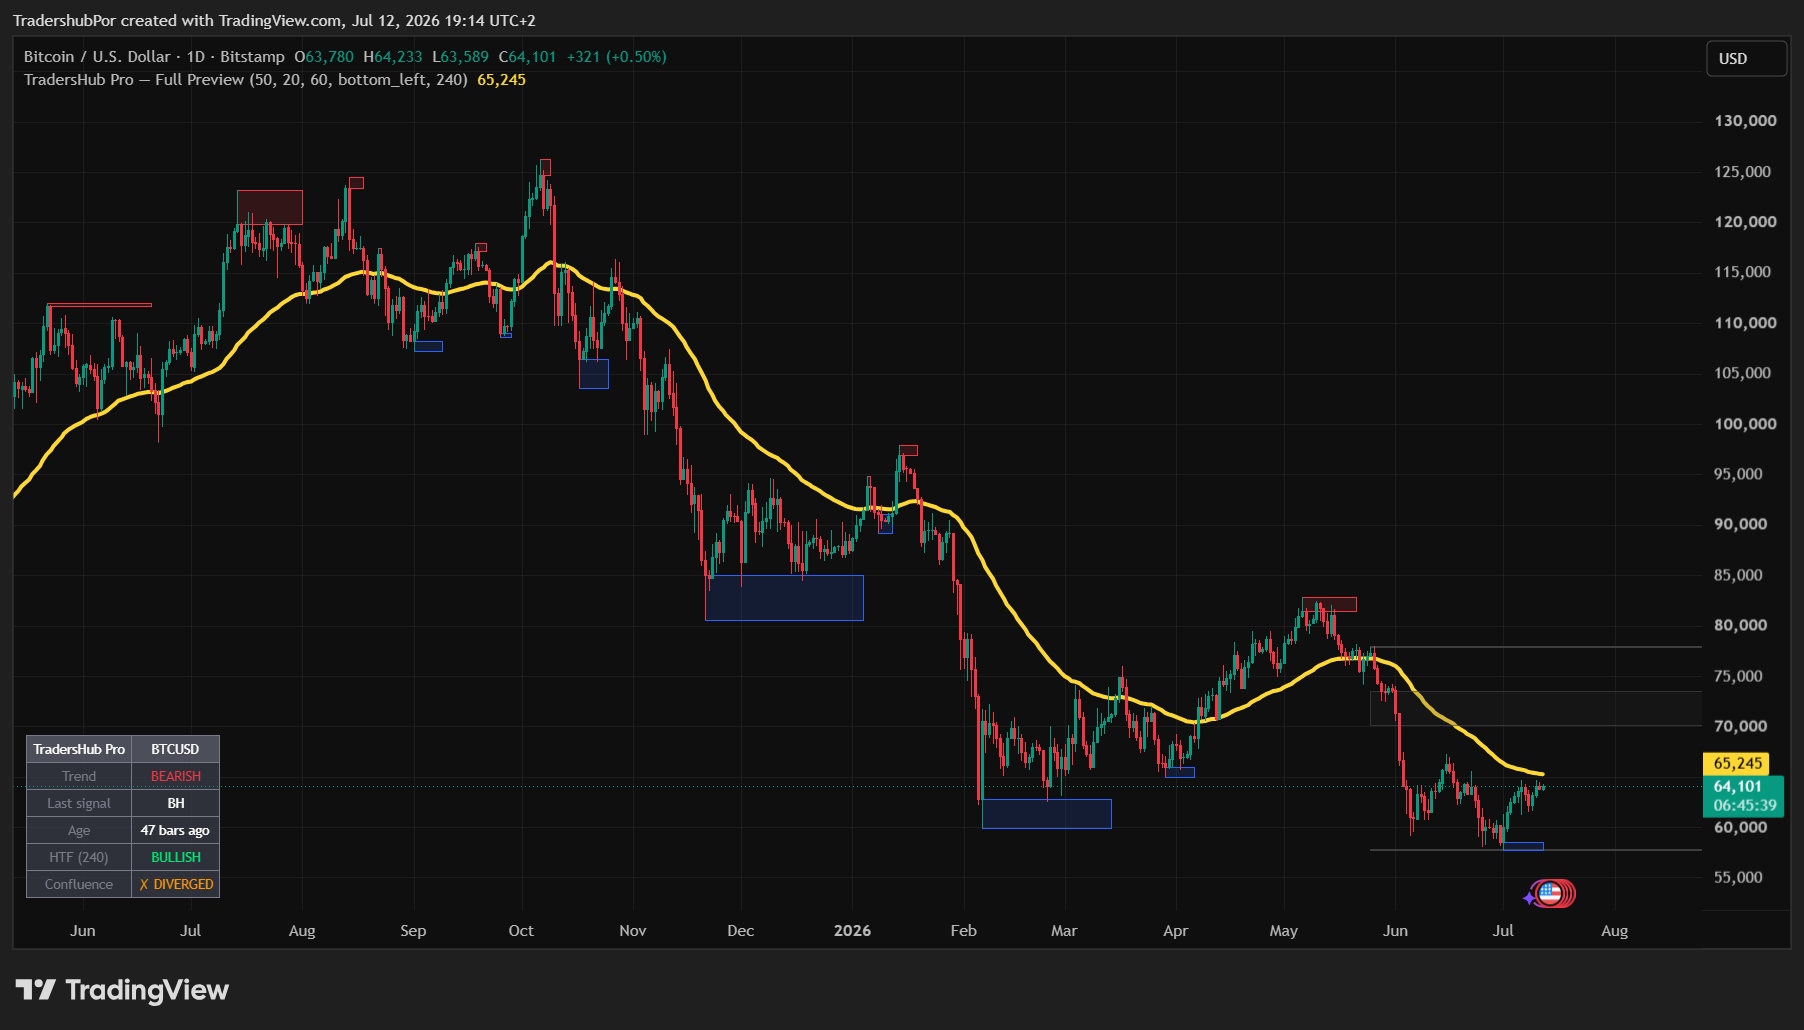
Task: Select the blue demand zone below February lows
Action: [x=1047, y=814]
